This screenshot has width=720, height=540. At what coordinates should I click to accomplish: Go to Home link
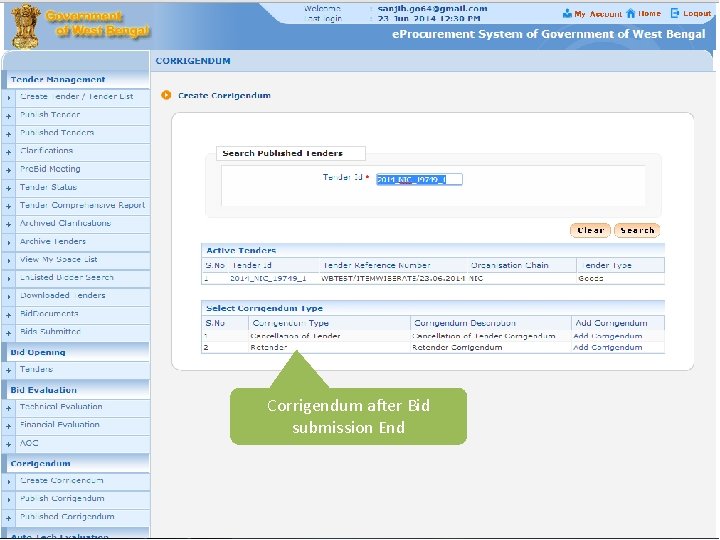coord(649,13)
